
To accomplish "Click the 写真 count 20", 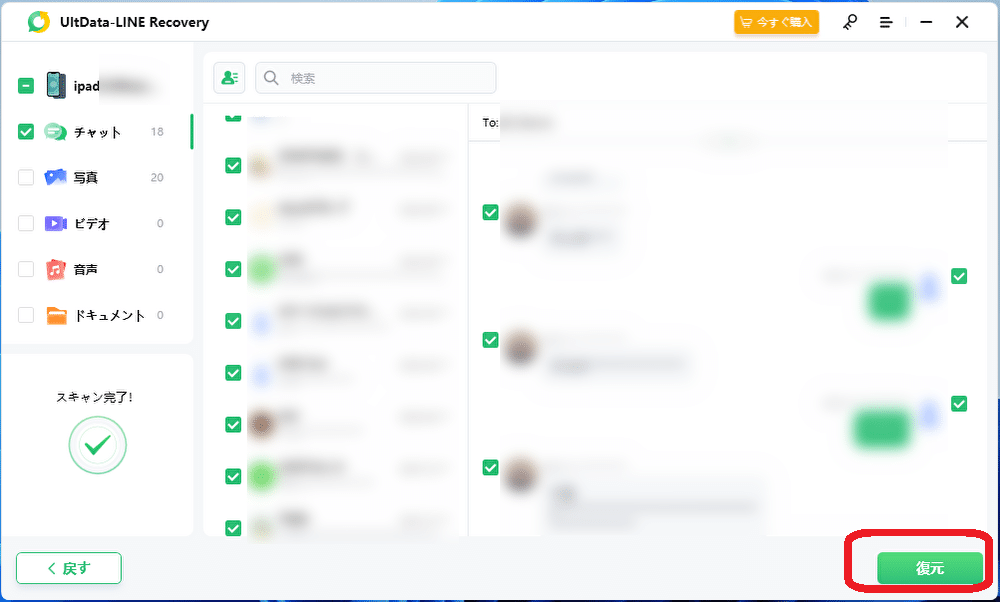I will pyautogui.click(x=157, y=177).
